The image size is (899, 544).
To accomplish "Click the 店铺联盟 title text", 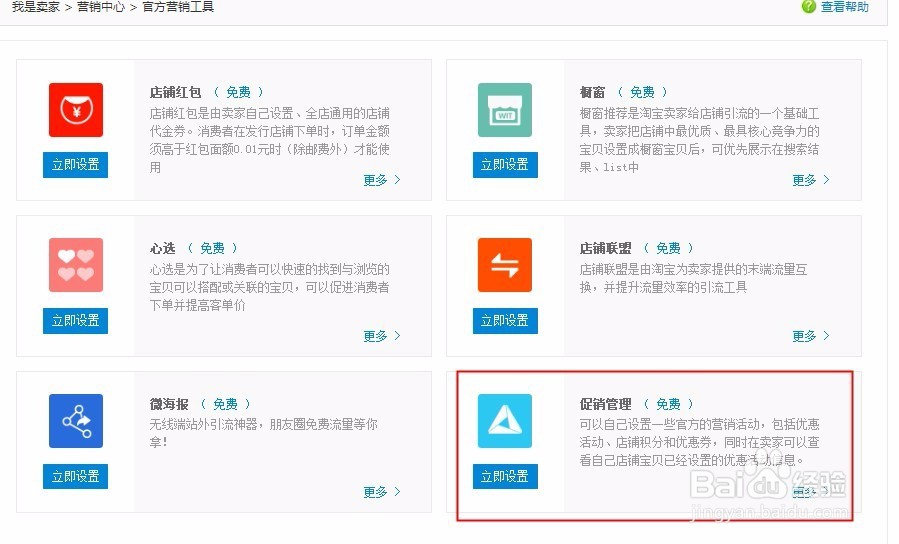I will point(605,248).
